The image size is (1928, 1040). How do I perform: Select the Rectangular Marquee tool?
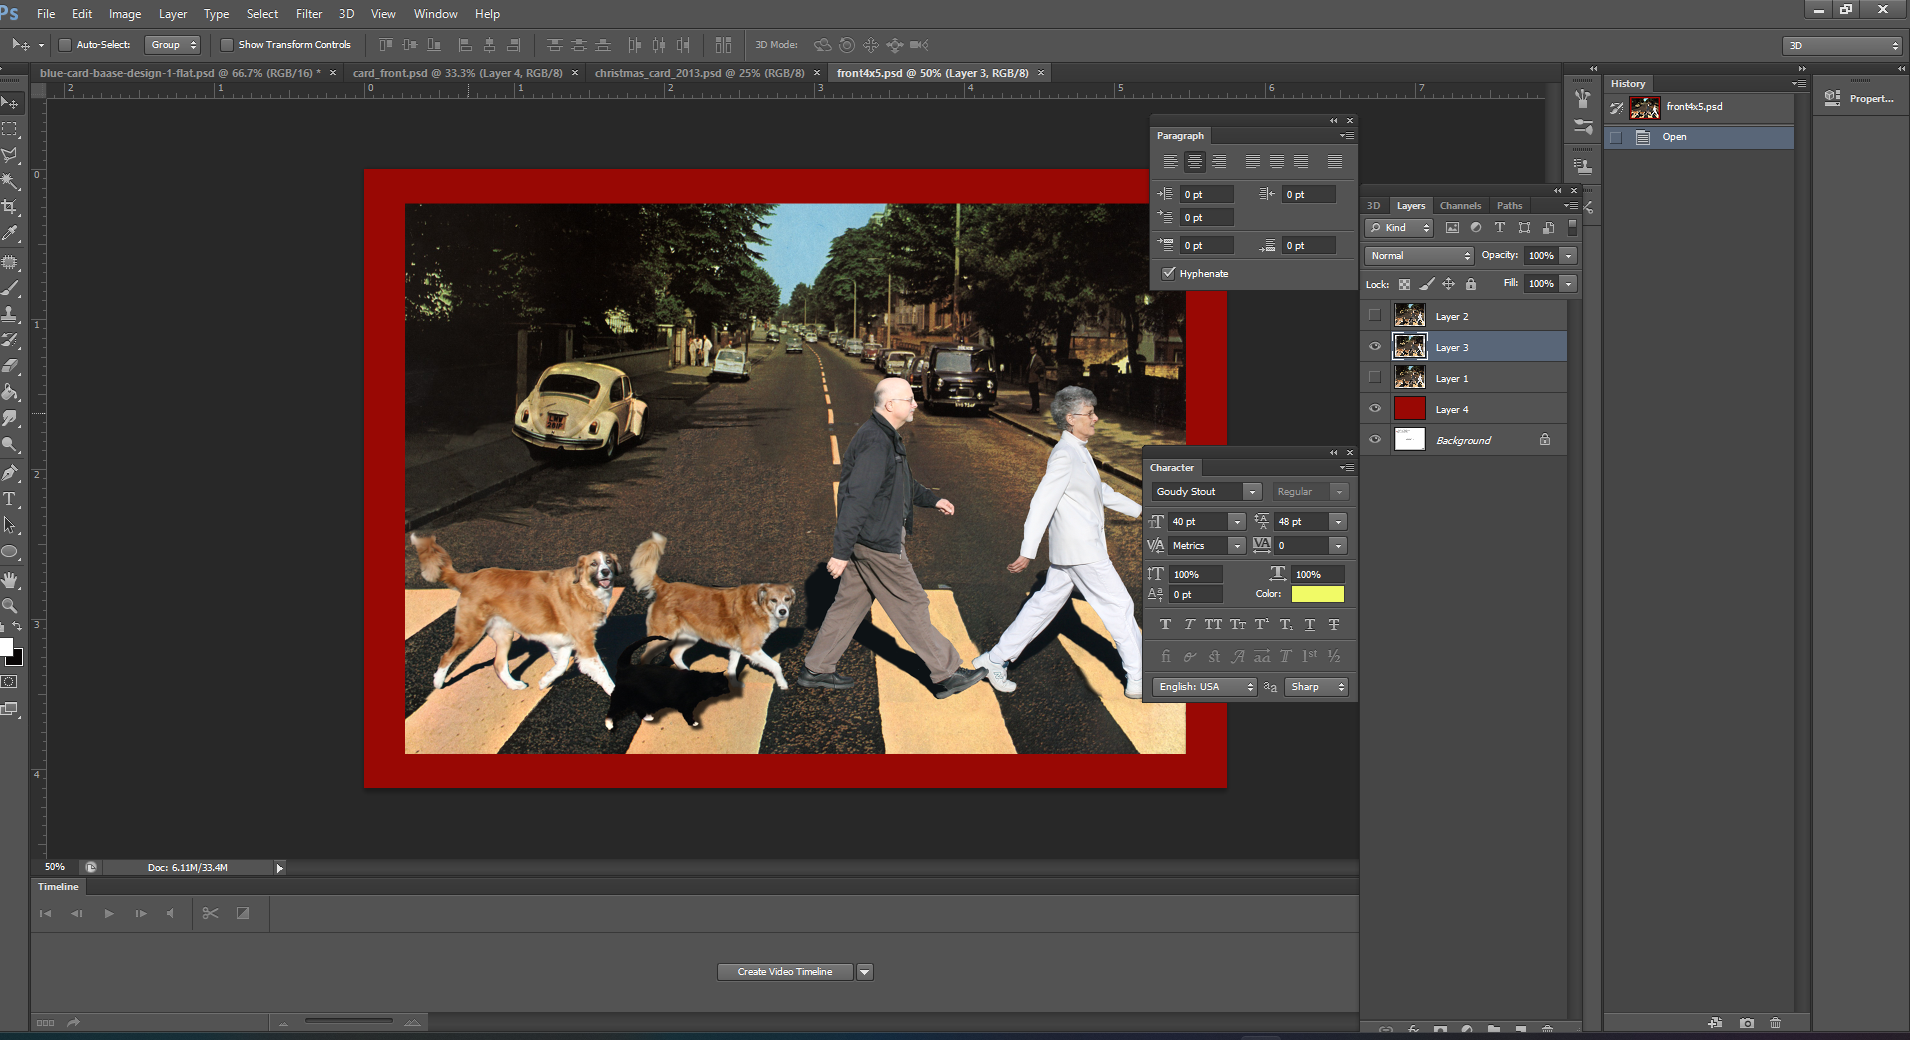[10, 129]
